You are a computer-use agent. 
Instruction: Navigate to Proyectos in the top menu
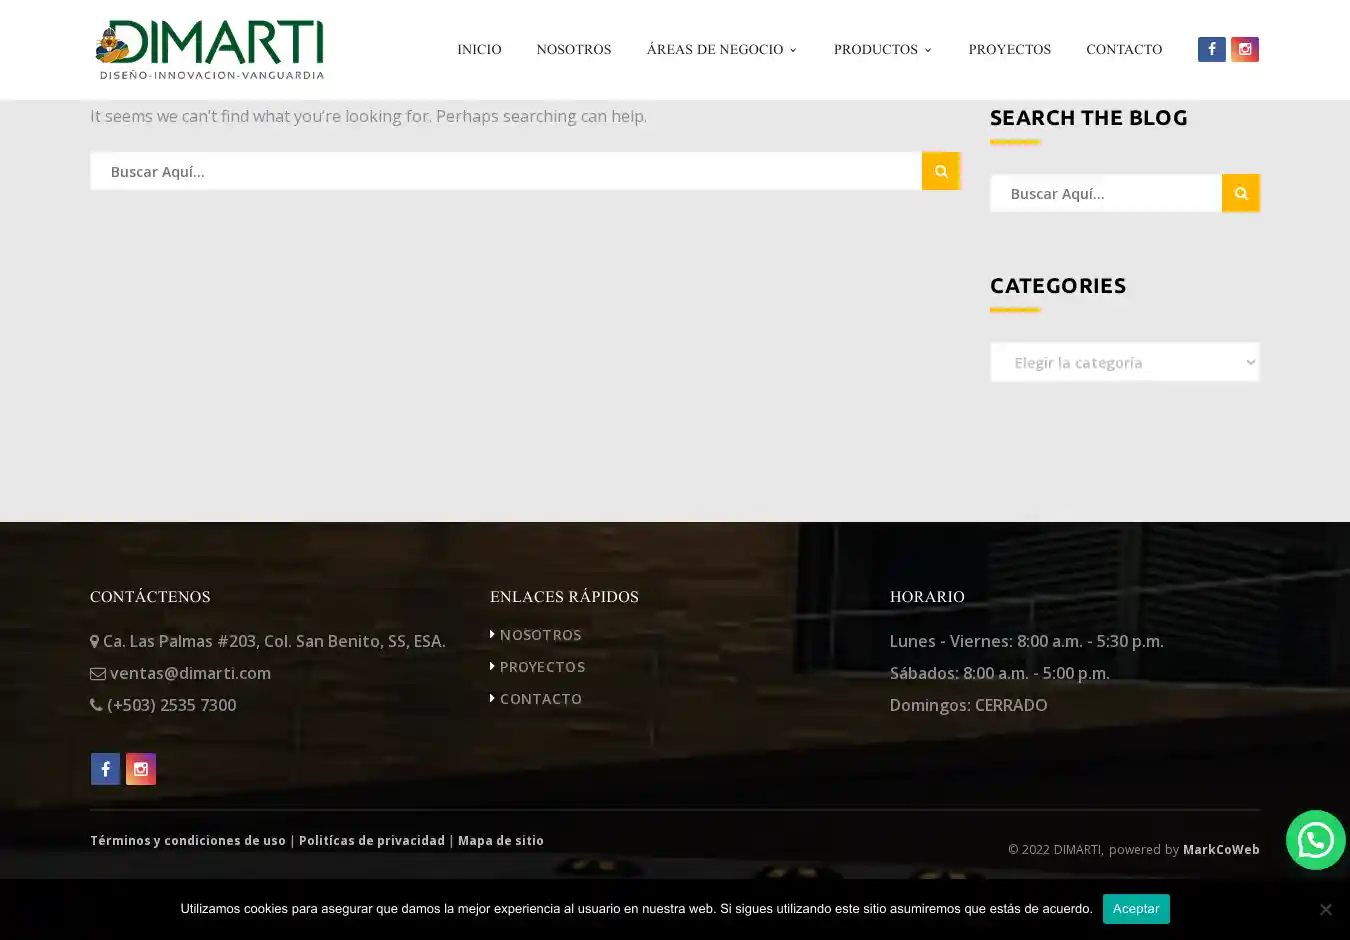(1009, 49)
